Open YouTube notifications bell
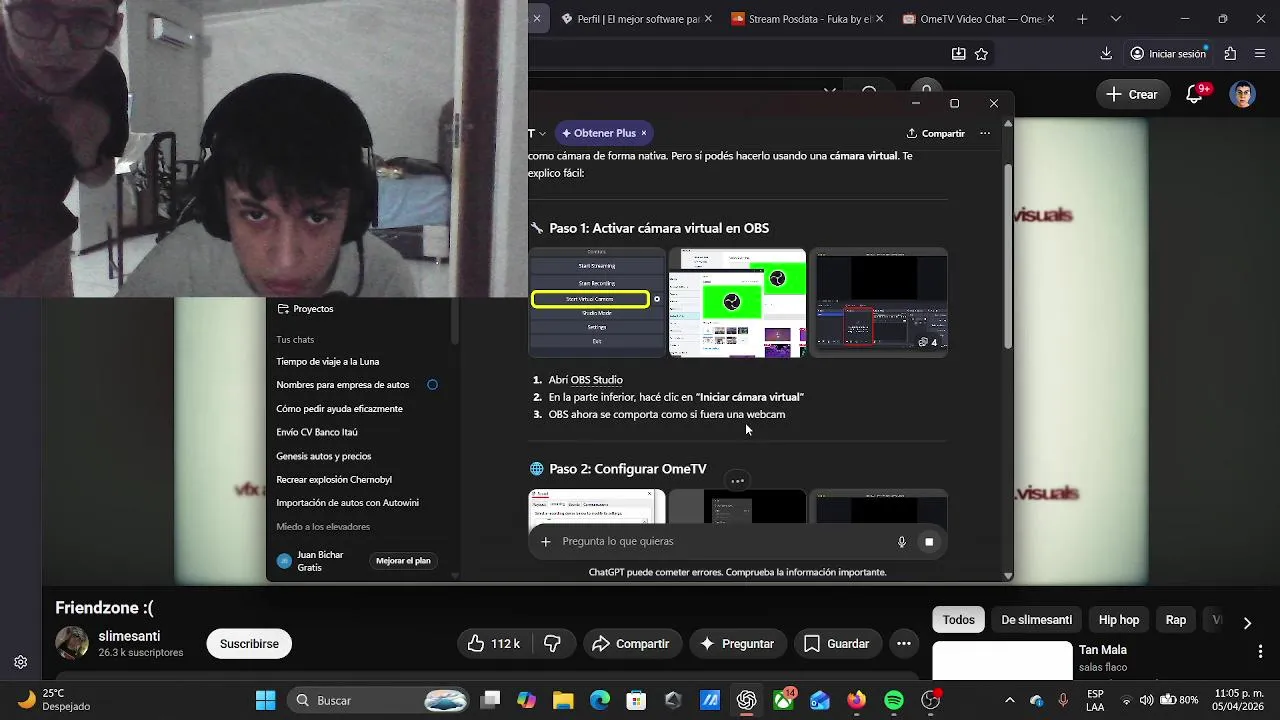The height and width of the screenshot is (720, 1280). coord(1194,94)
